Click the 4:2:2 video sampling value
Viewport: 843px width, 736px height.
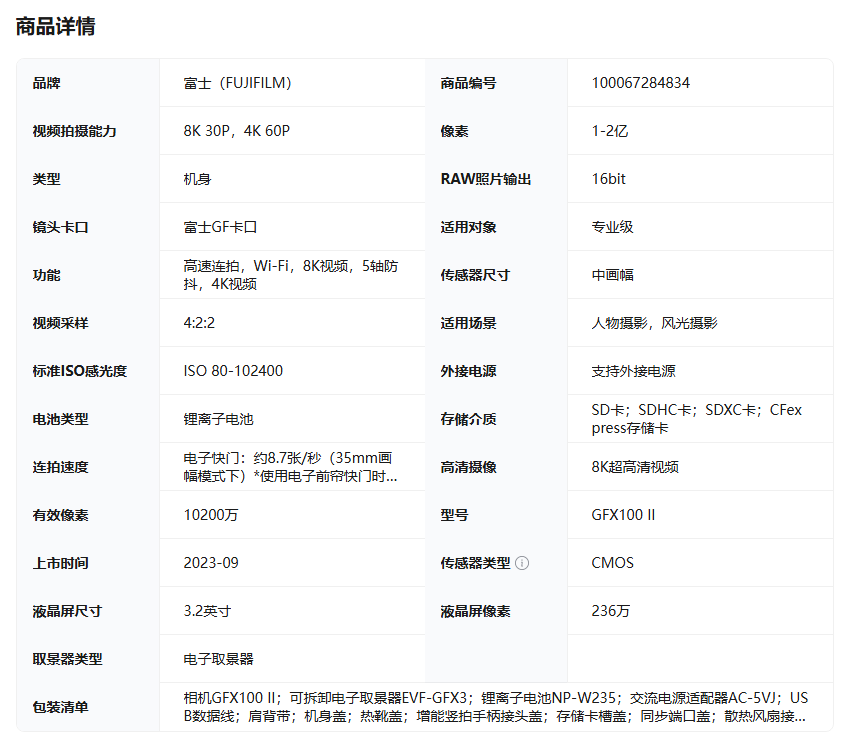(199, 323)
